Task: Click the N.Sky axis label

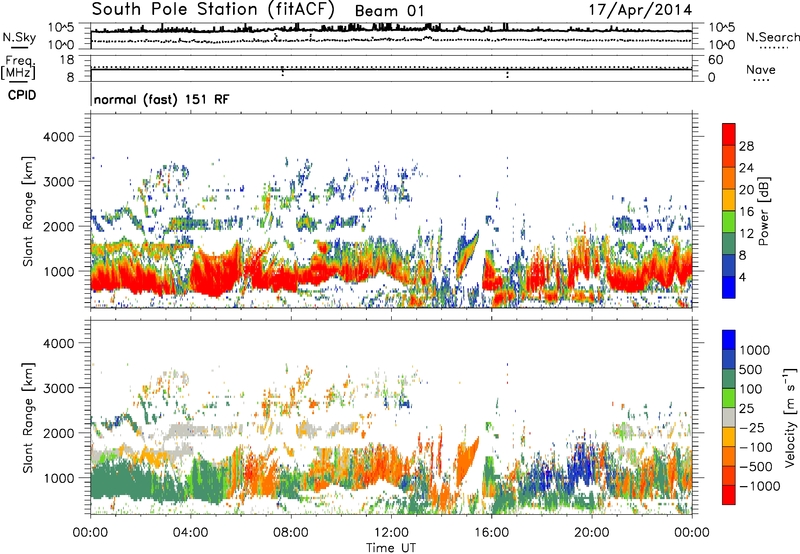Action: (19, 37)
